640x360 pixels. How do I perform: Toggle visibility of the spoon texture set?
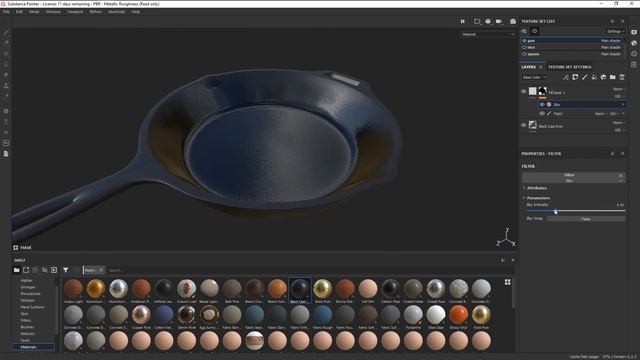point(524,54)
